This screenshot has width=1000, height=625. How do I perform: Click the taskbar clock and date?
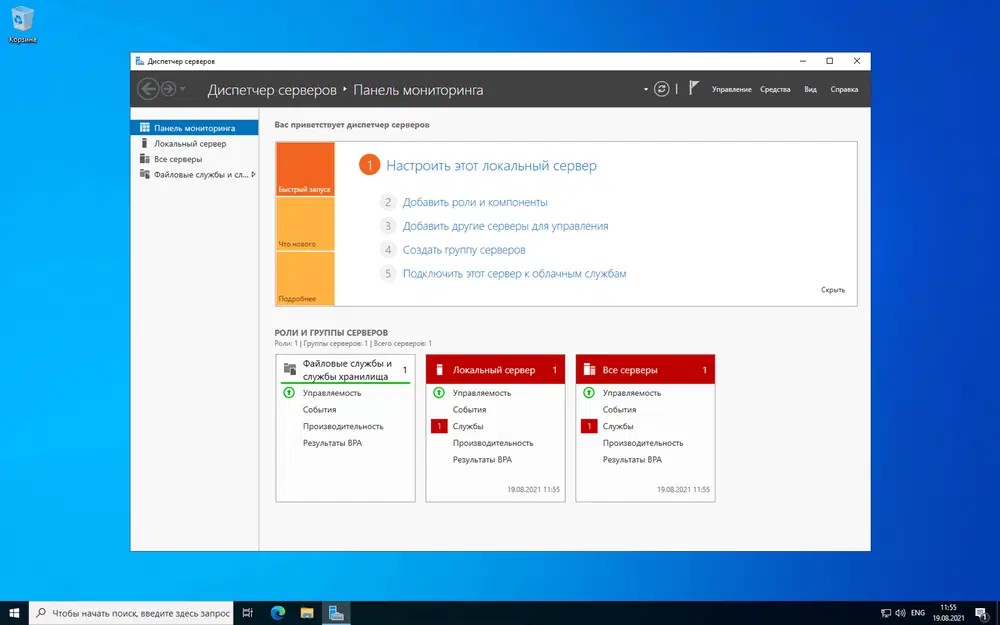[x=948, y=613]
